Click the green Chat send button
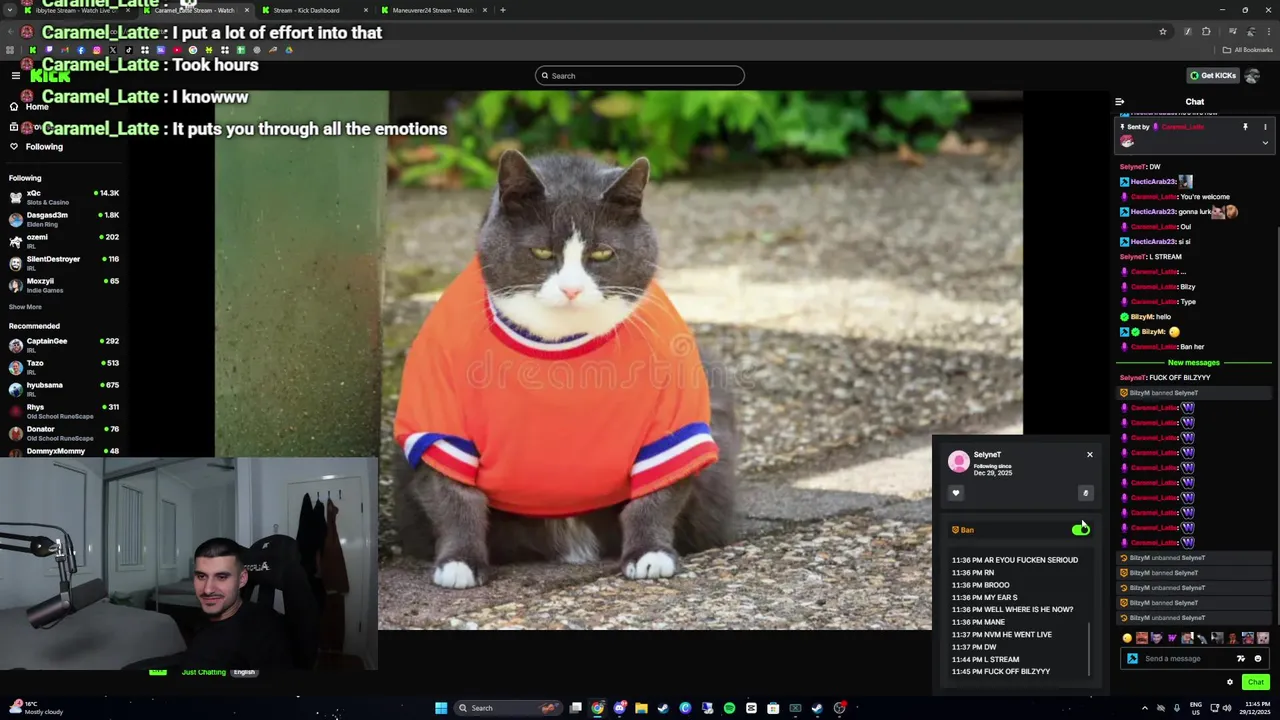 [x=1256, y=682]
